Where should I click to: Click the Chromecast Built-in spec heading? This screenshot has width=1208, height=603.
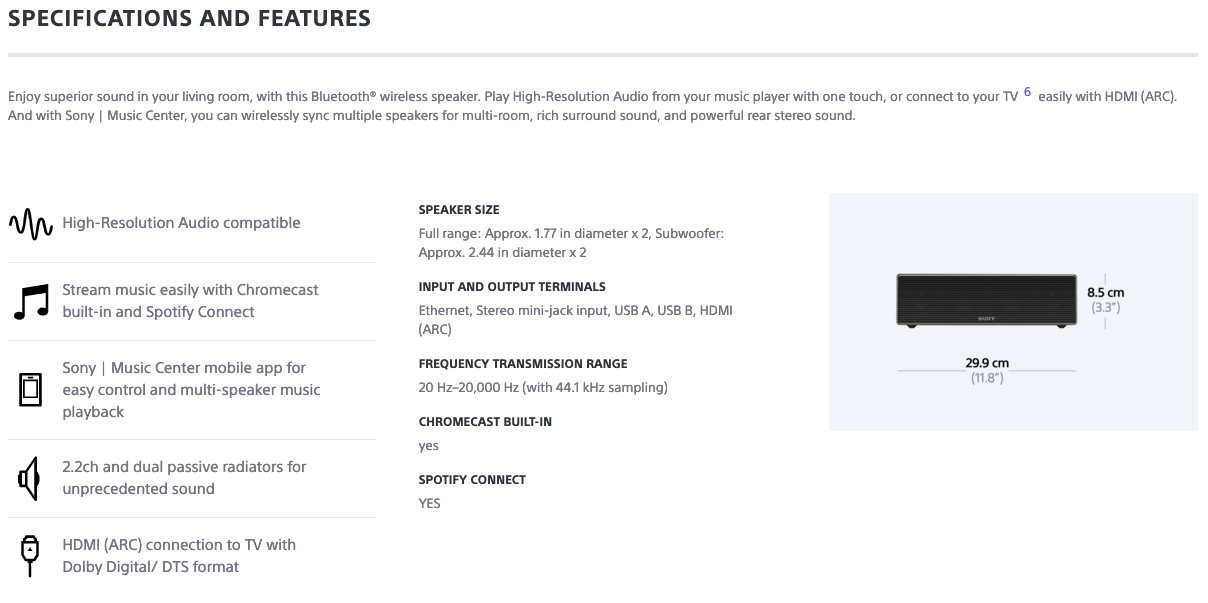485,422
